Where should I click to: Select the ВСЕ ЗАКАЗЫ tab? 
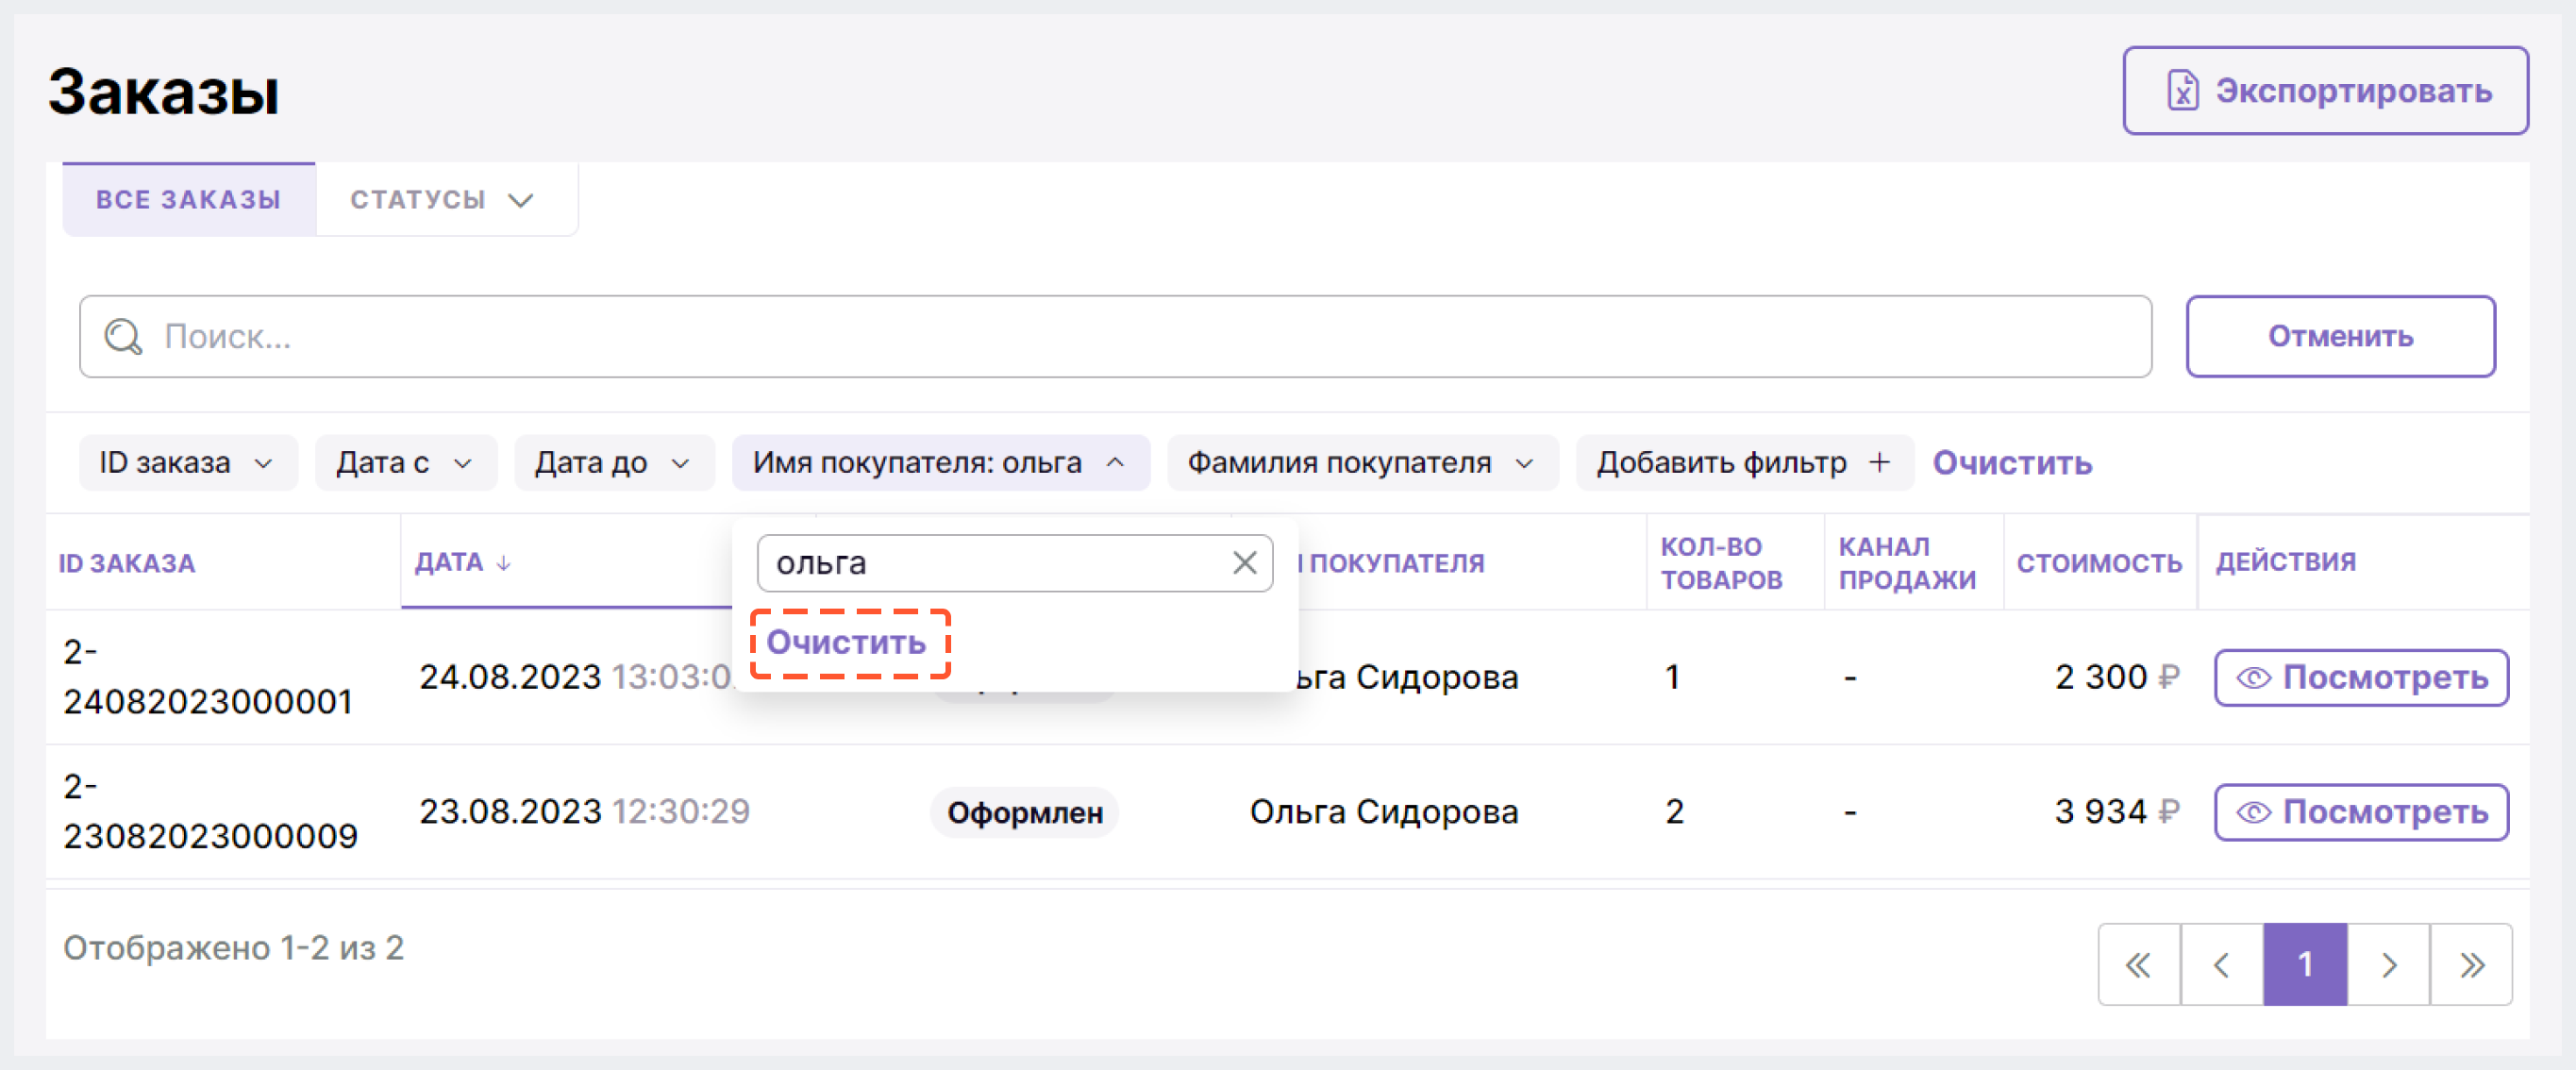tap(189, 200)
